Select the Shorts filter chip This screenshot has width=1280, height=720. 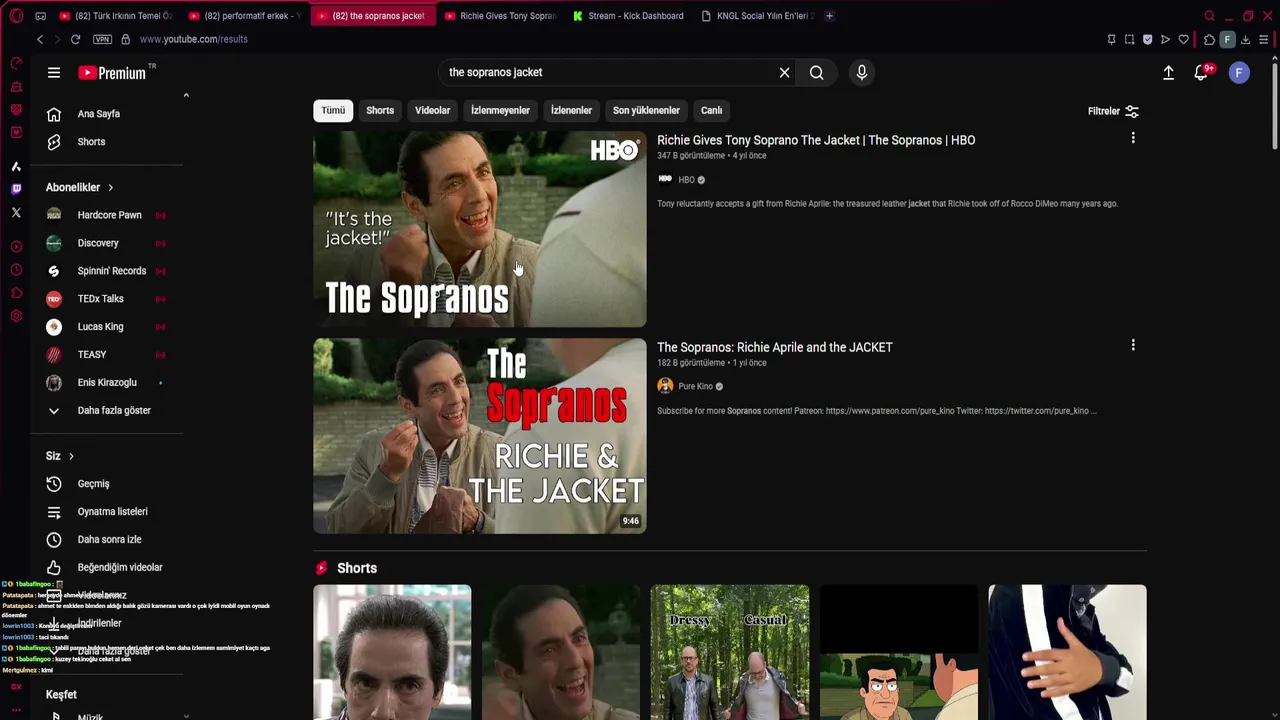coord(380,110)
